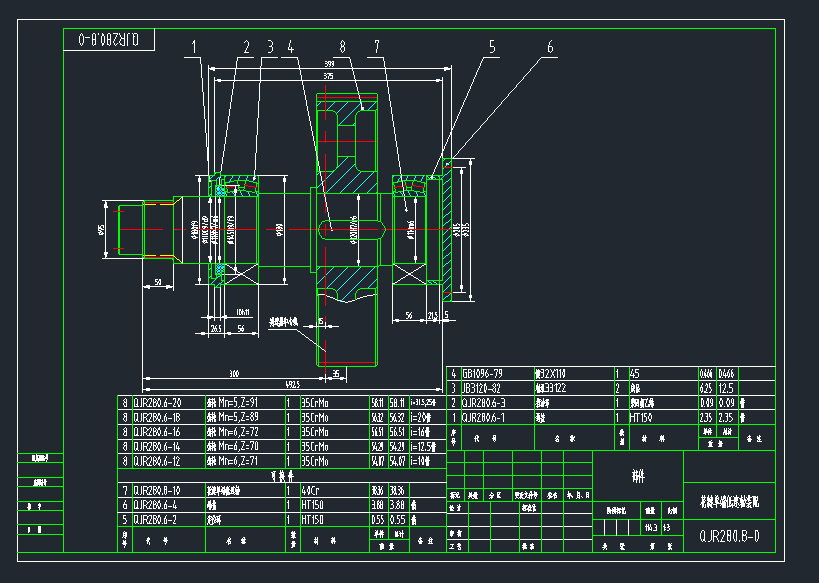Select gear spec Mn=5,Z=91
The width and height of the screenshot is (819, 583).
tap(238, 402)
